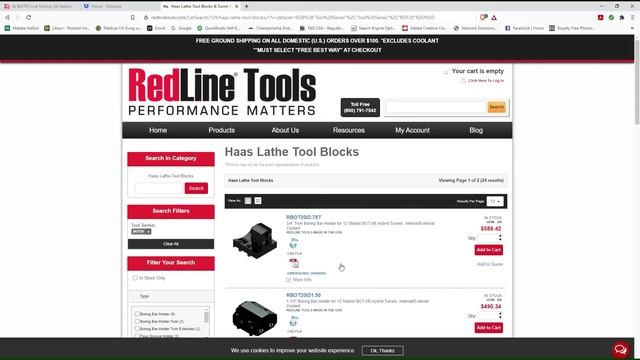Add the $588.42 item to cart
Image resolution: width=640 pixels, height=360 pixels.
tap(489, 250)
